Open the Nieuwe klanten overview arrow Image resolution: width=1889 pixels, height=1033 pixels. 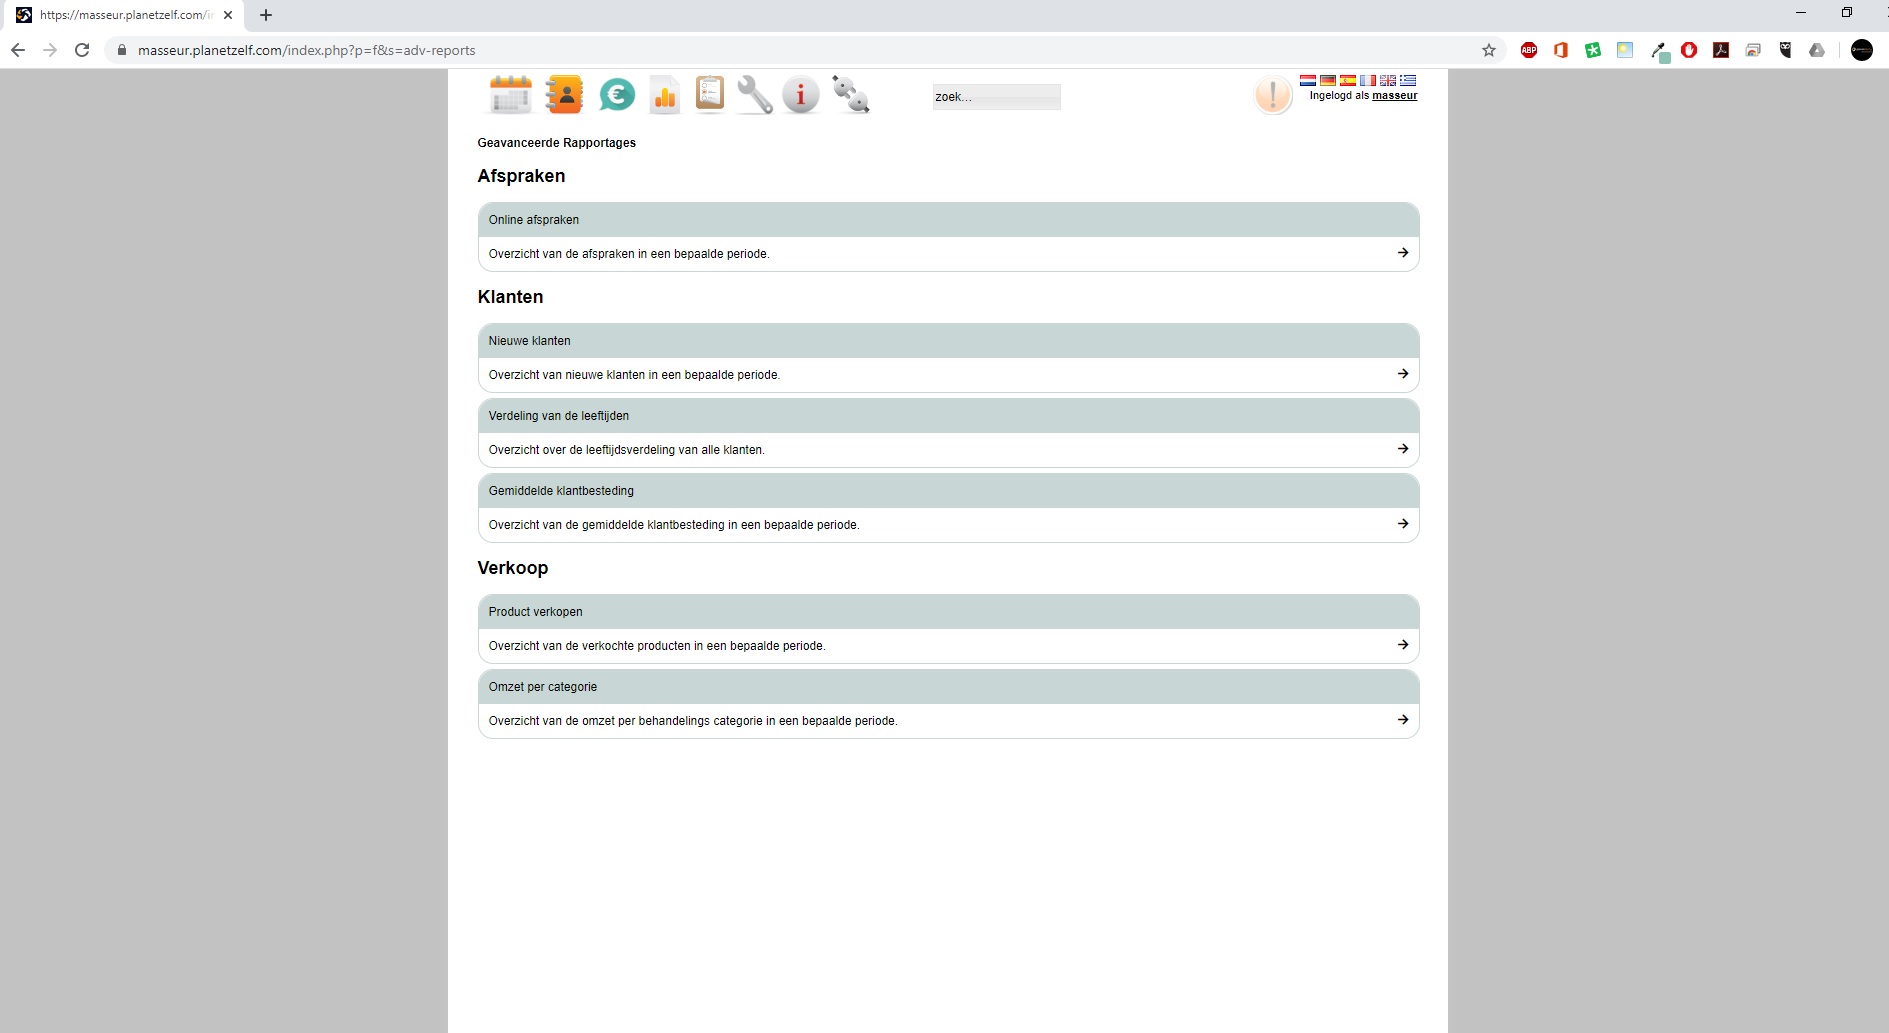coord(1402,374)
